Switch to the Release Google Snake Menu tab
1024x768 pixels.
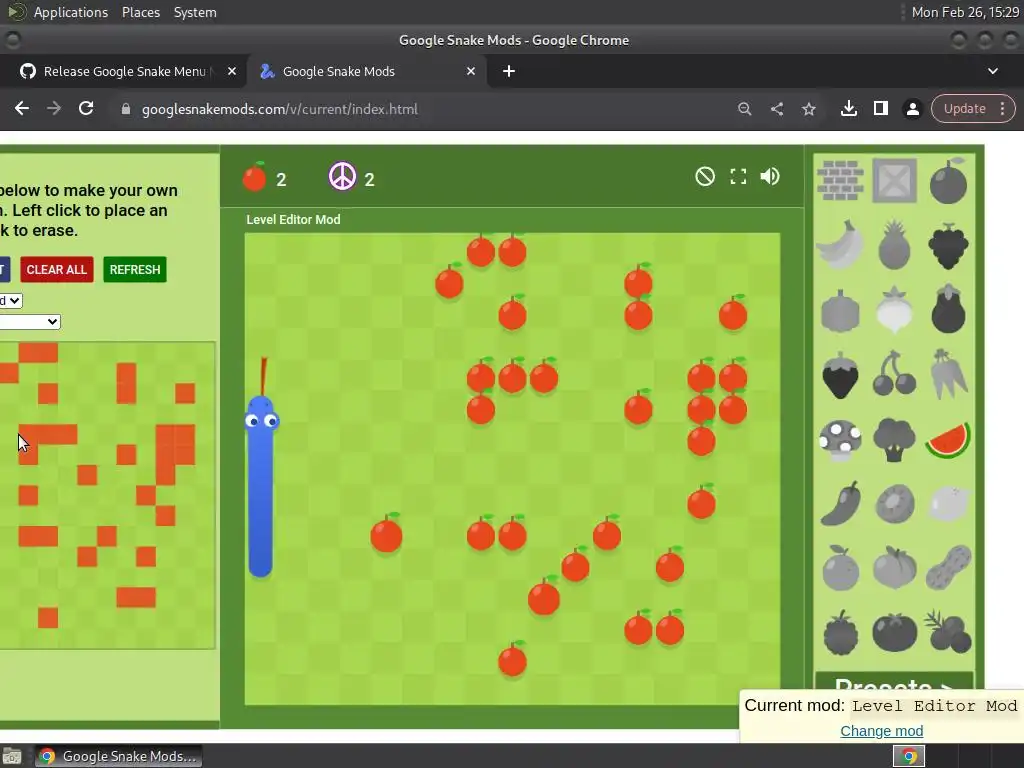(123, 71)
